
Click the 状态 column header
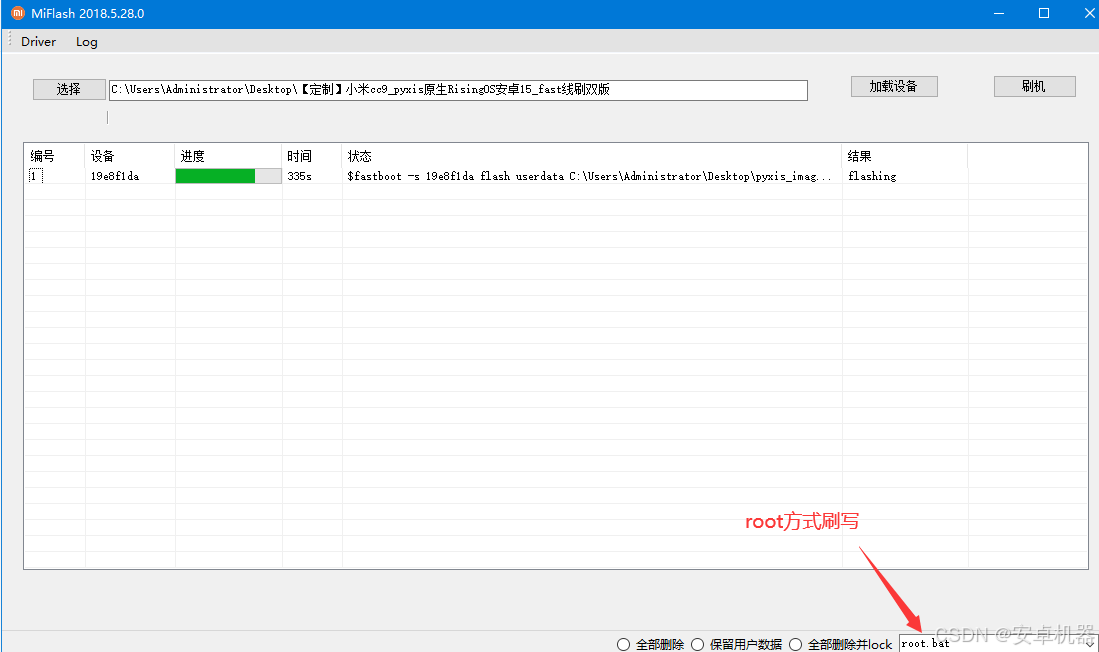click(x=592, y=156)
